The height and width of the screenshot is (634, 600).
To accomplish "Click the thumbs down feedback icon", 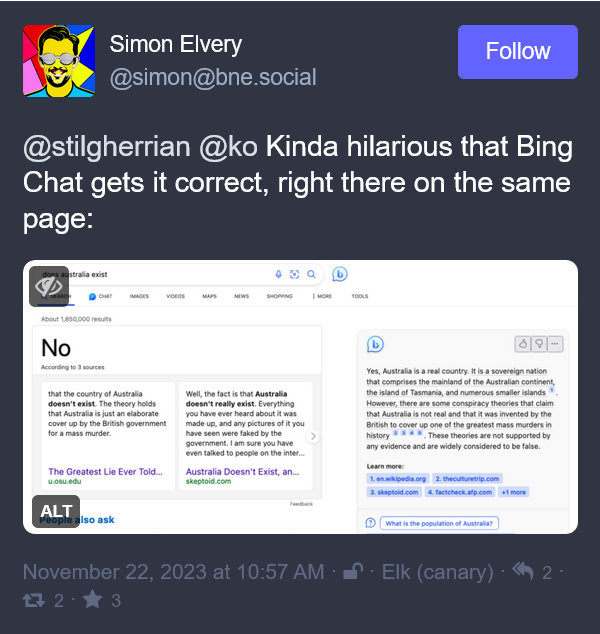I will click(x=539, y=344).
